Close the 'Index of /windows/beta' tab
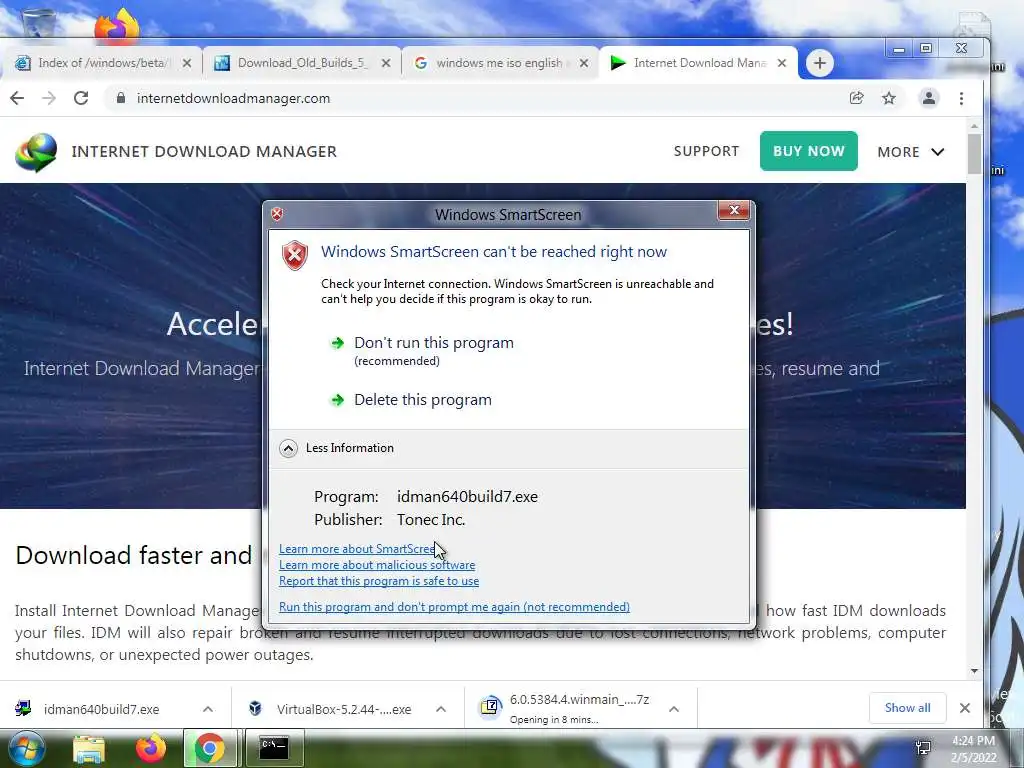1024x768 pixels. tap(187, 63)
